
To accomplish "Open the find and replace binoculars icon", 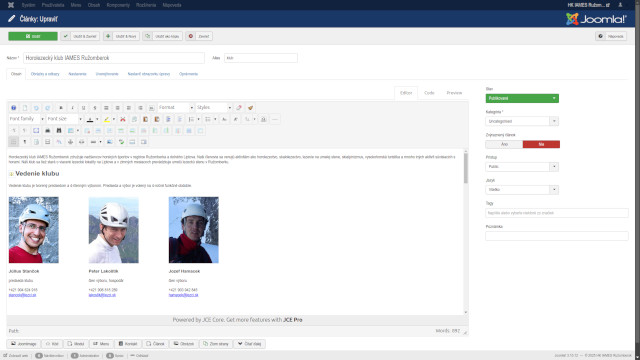I will 59,131.
